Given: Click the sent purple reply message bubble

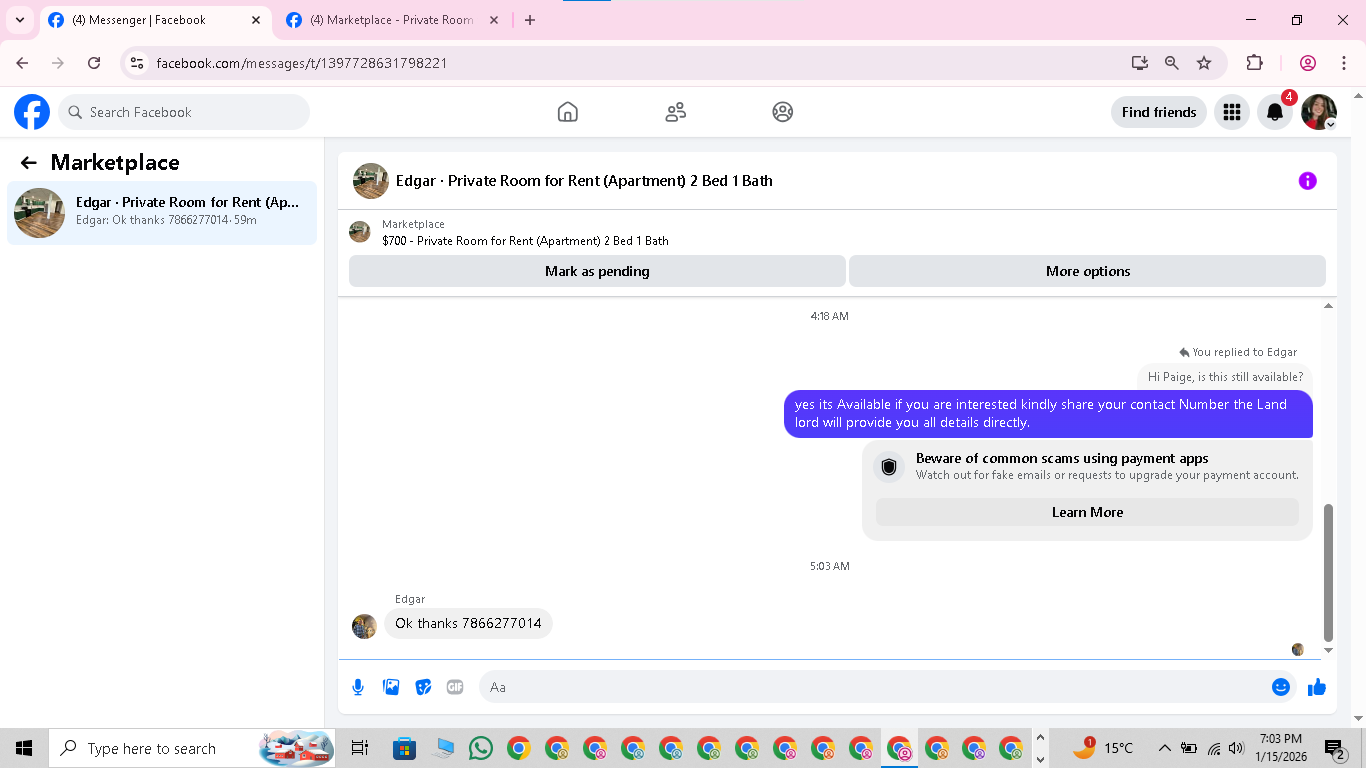Looking at the screenshot, I should pyautogui.click(x=1048, y=413).
